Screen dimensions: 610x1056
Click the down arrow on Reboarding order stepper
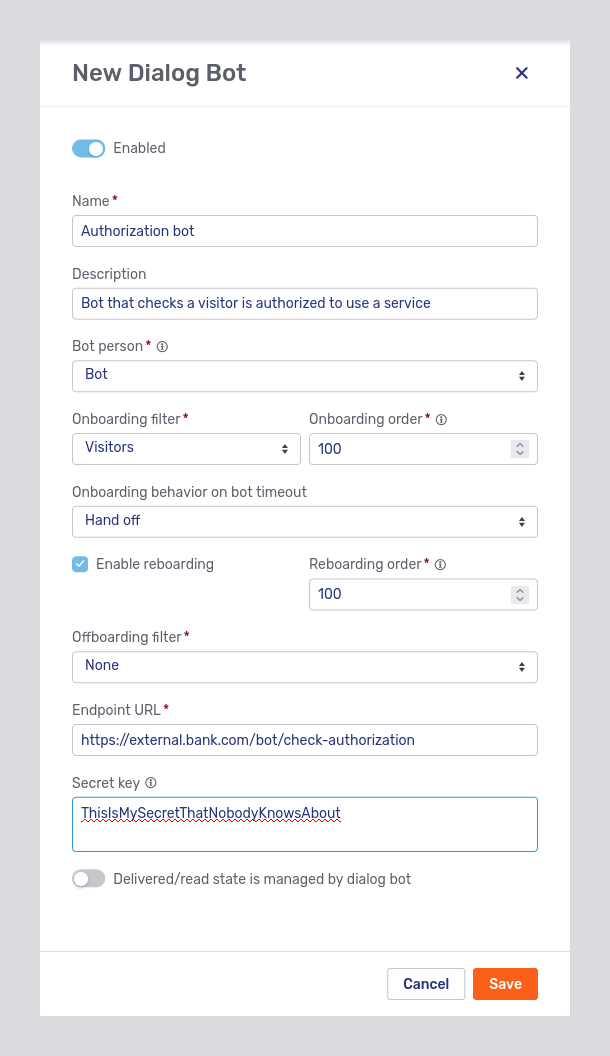(x=520, y=599)
